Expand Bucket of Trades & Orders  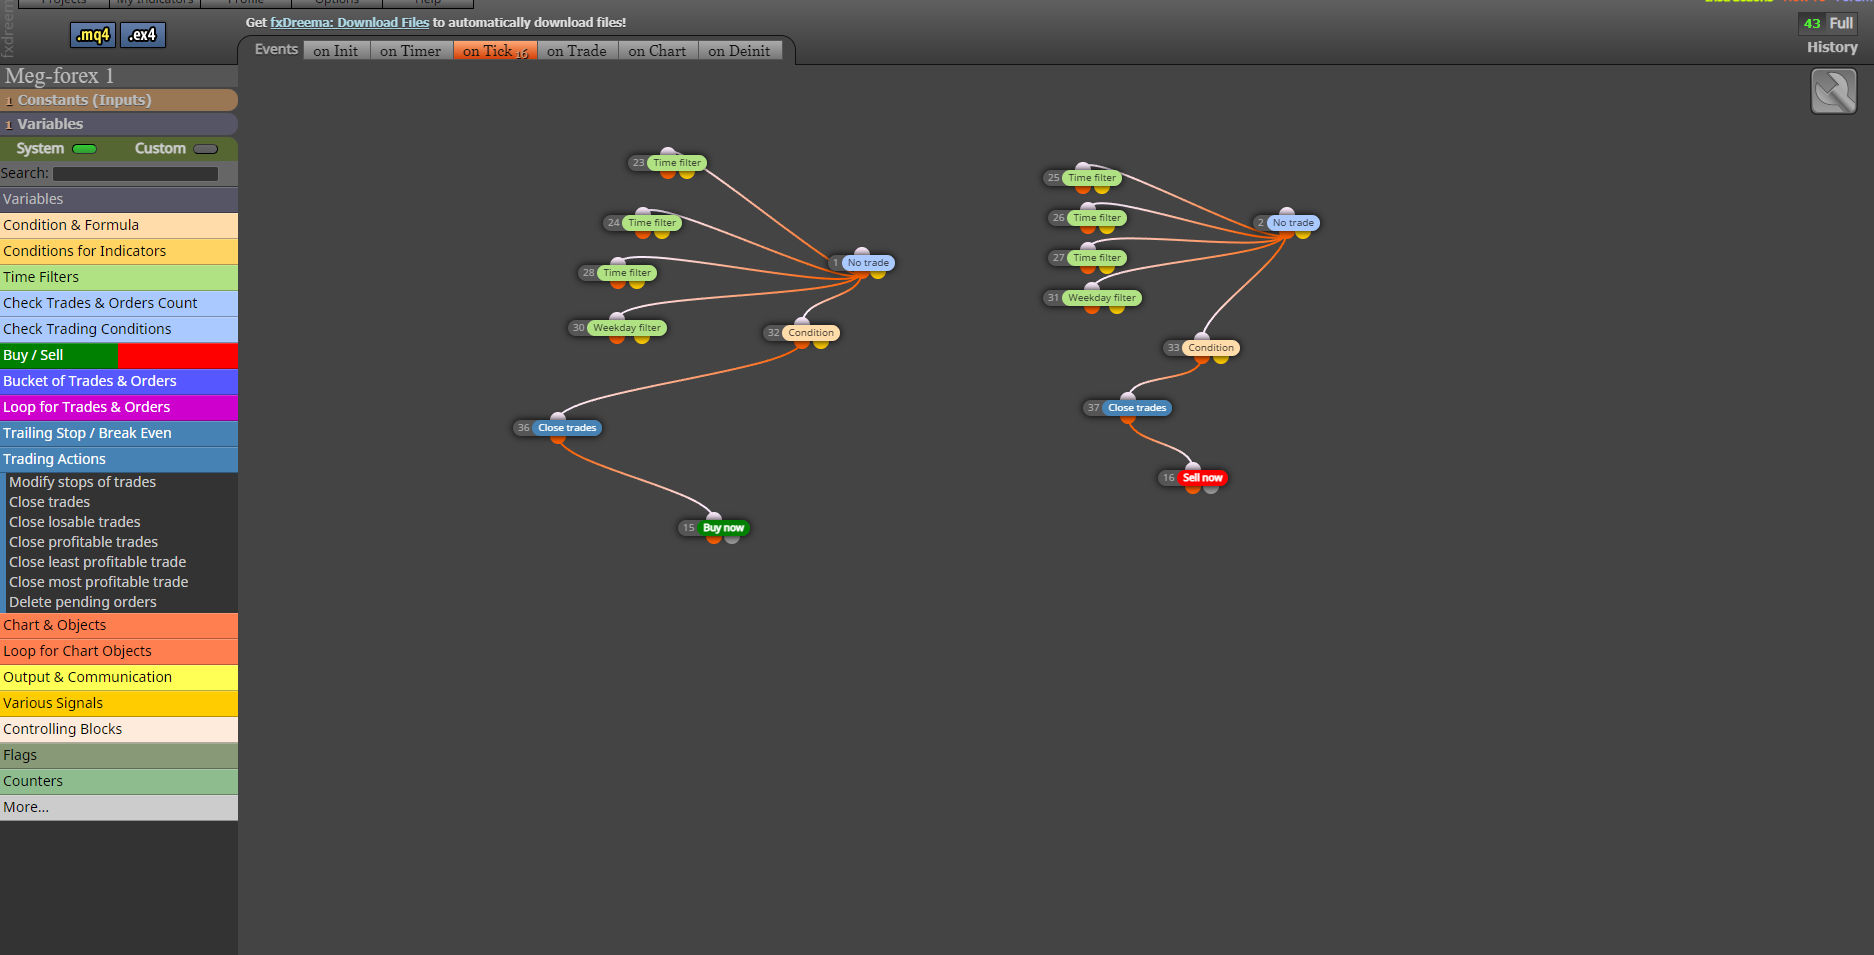click(119, 381)
